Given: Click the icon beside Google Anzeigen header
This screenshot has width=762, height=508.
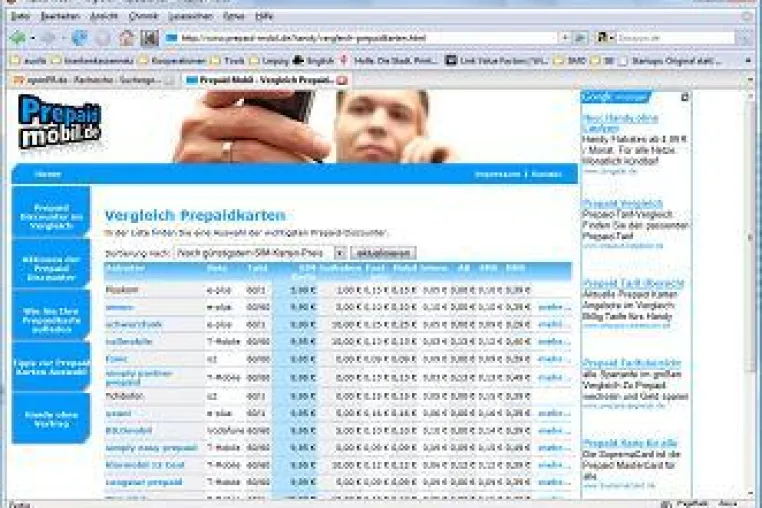Looking at the screenshot, I should pyautogui.click(x=684, y=97).
